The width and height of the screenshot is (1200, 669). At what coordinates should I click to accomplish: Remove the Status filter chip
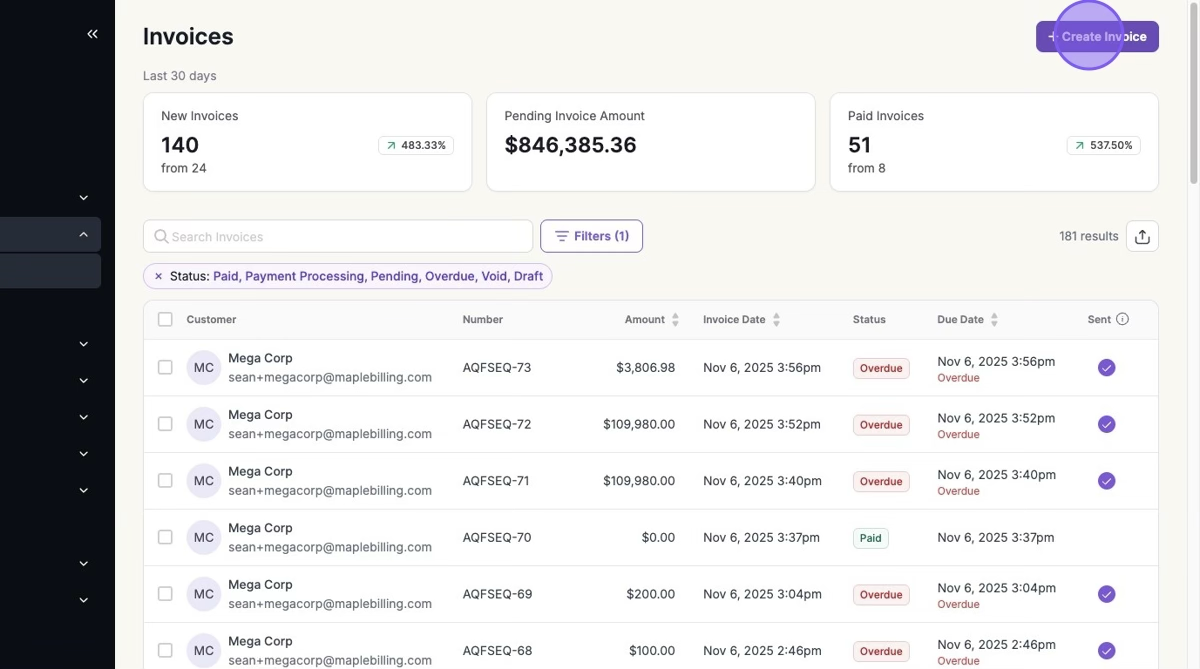[158, 276]
